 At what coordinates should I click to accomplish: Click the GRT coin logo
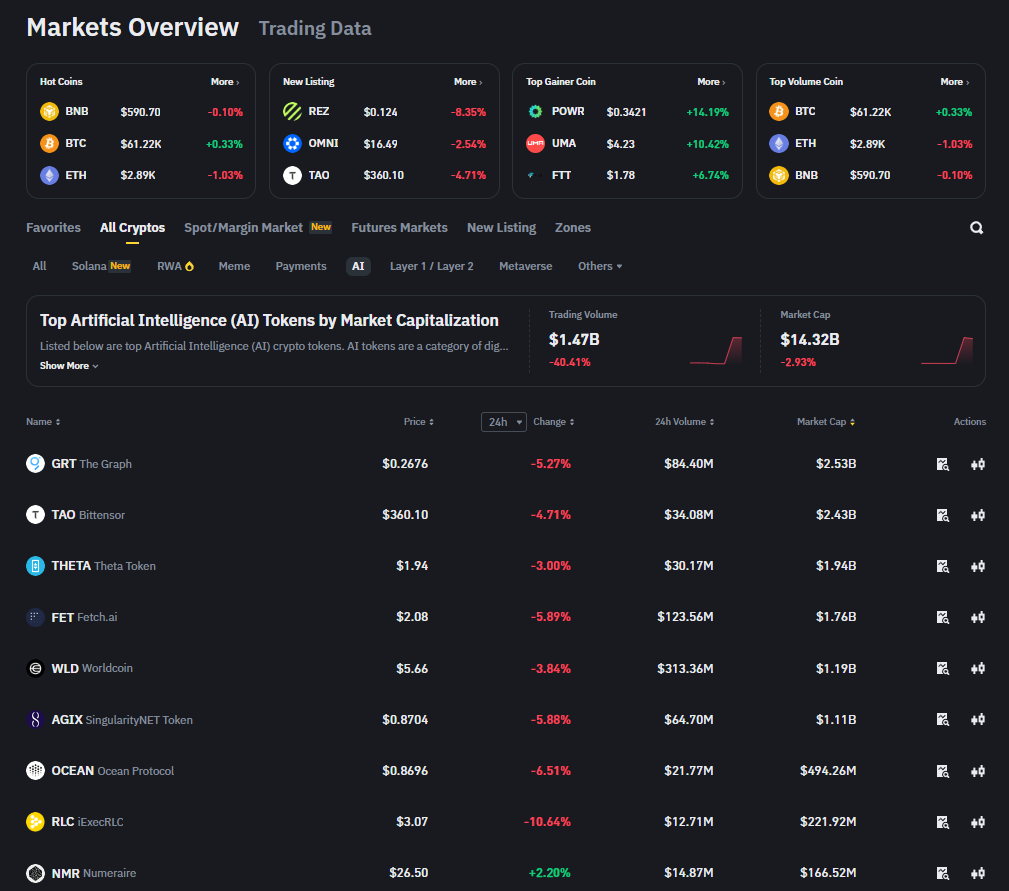[35, 463]
